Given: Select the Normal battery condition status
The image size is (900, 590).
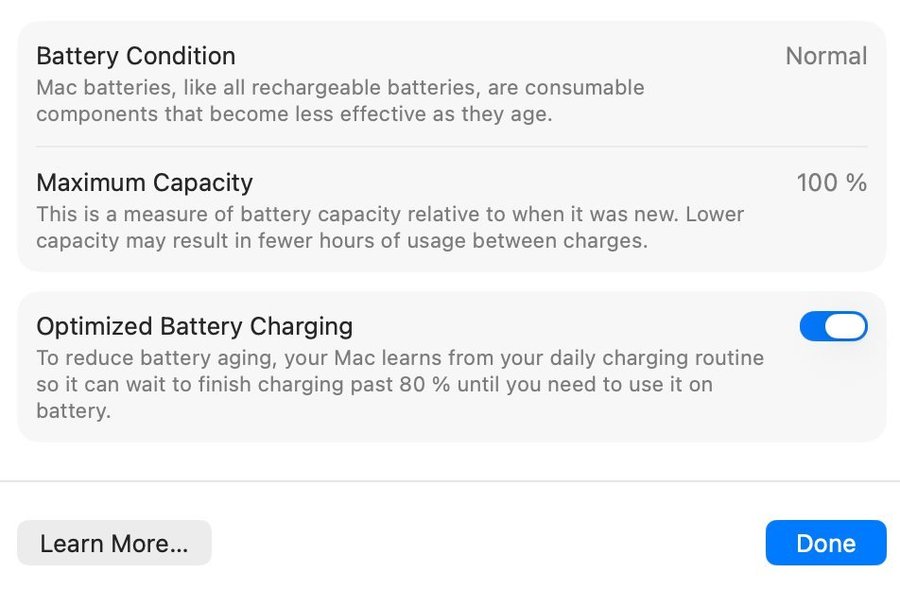Looking at the screenshot, I should click(826, 56).
